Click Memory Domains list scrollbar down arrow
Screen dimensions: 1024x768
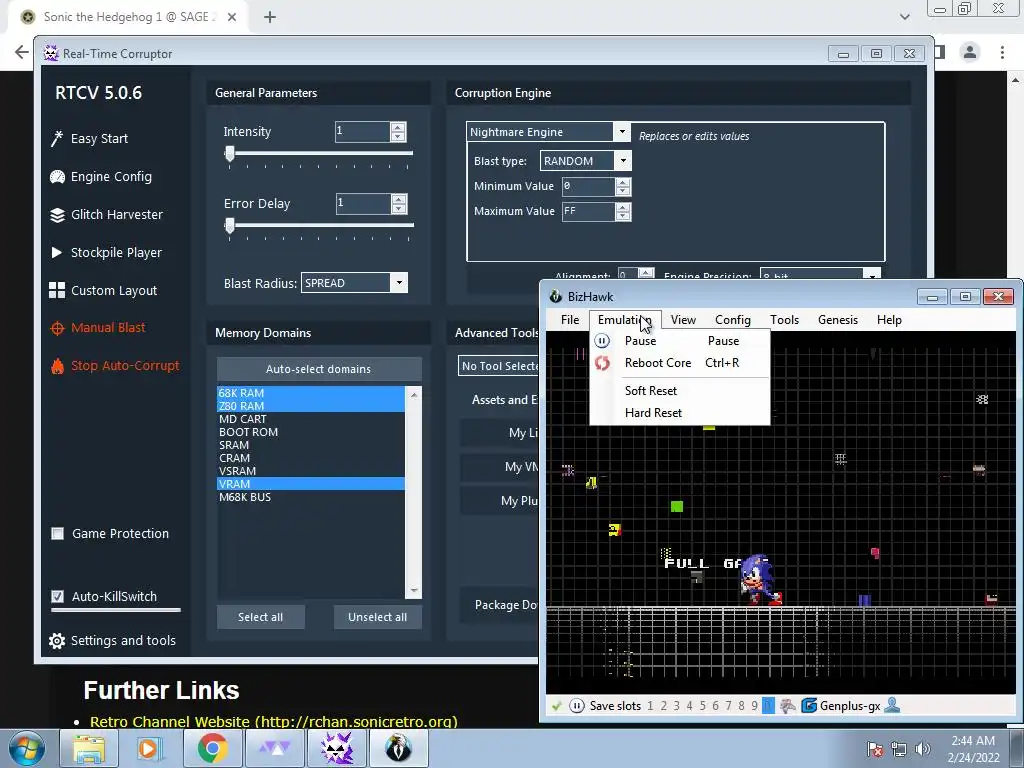tap(413, 590)
